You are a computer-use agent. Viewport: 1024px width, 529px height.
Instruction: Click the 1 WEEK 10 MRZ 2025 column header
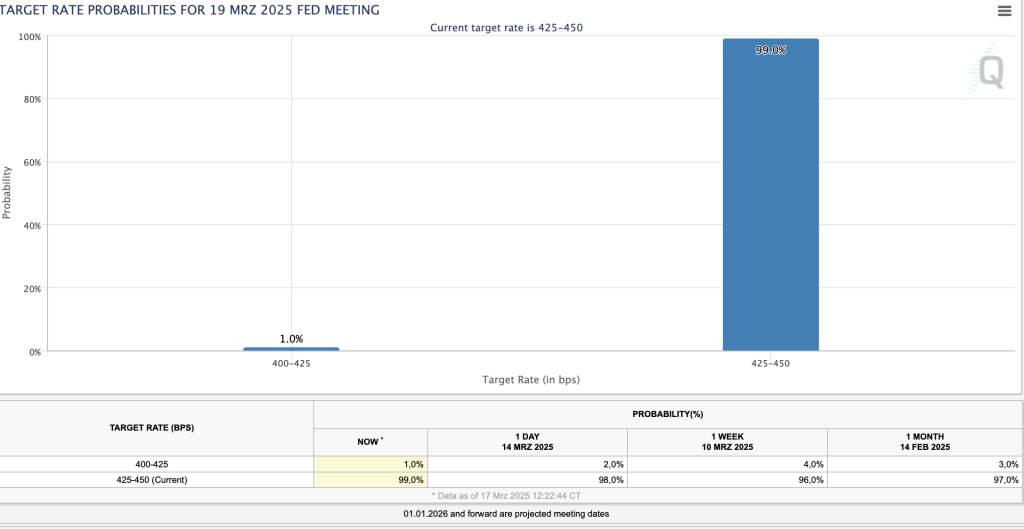click(x=727, y=442)
